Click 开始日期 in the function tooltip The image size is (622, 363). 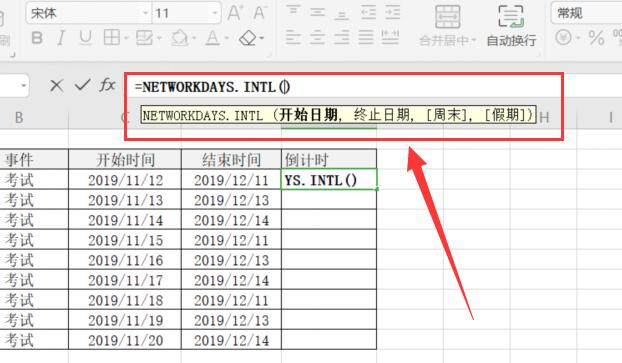[x=308, y=115]
